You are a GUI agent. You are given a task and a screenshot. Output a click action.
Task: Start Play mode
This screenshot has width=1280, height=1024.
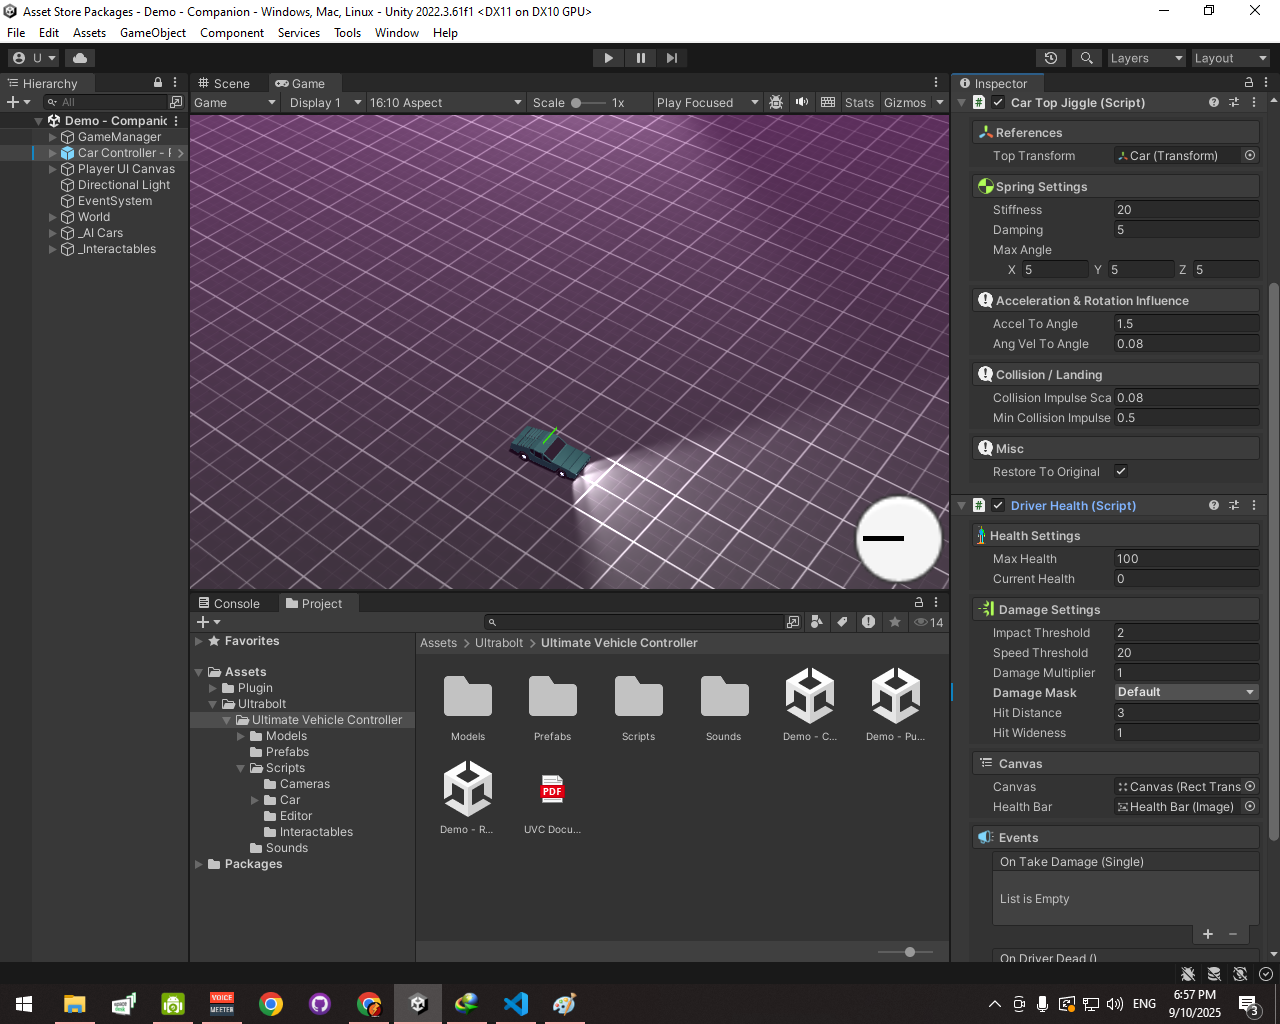[x=608, y=58]
